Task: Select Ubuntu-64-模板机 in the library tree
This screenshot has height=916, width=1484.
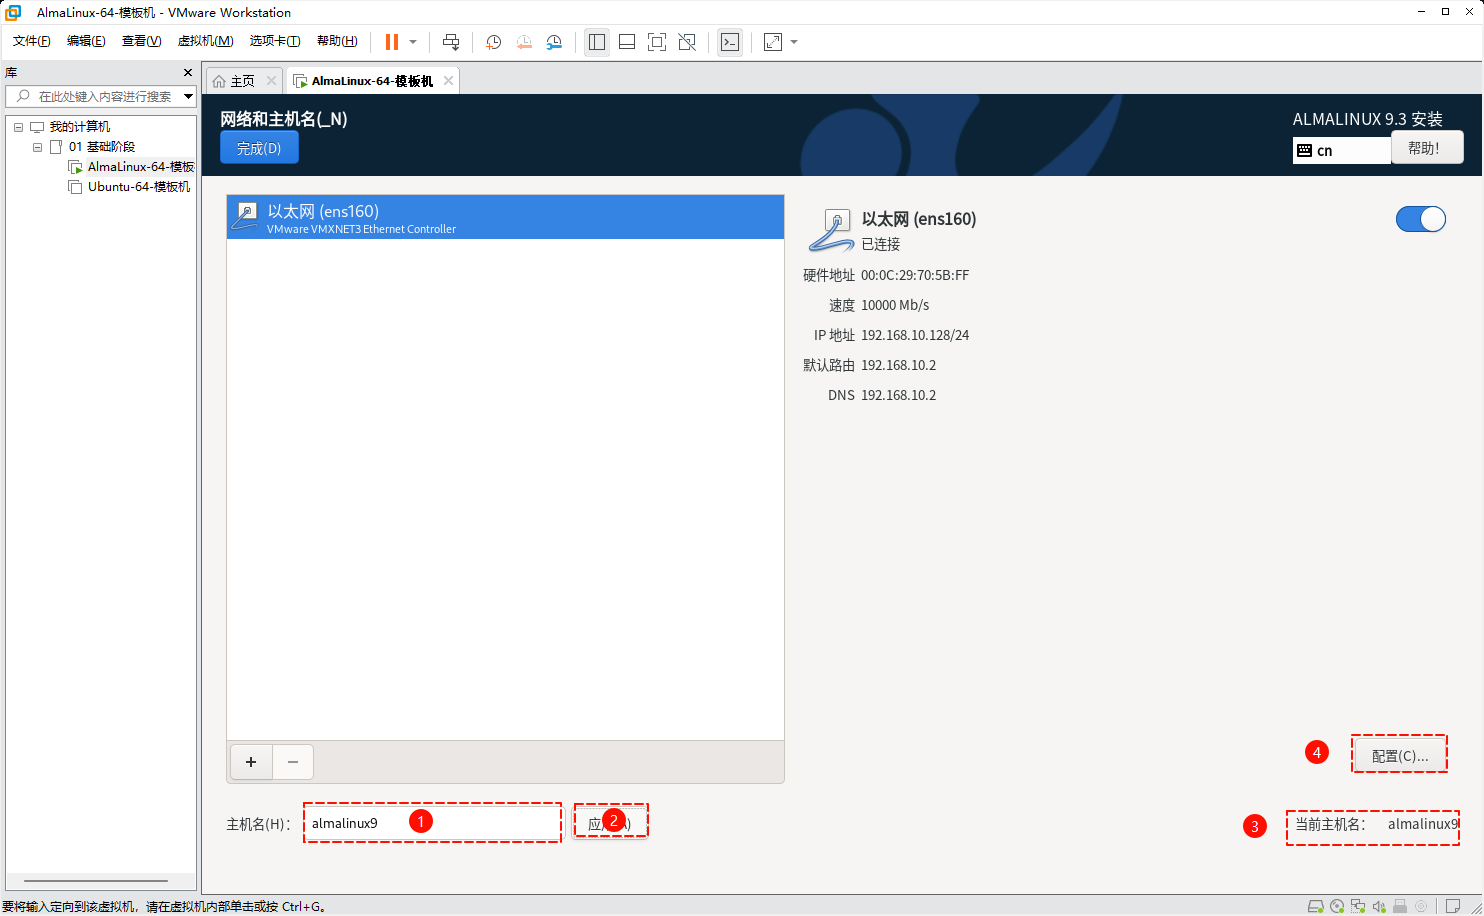Action: pos(138,187)
